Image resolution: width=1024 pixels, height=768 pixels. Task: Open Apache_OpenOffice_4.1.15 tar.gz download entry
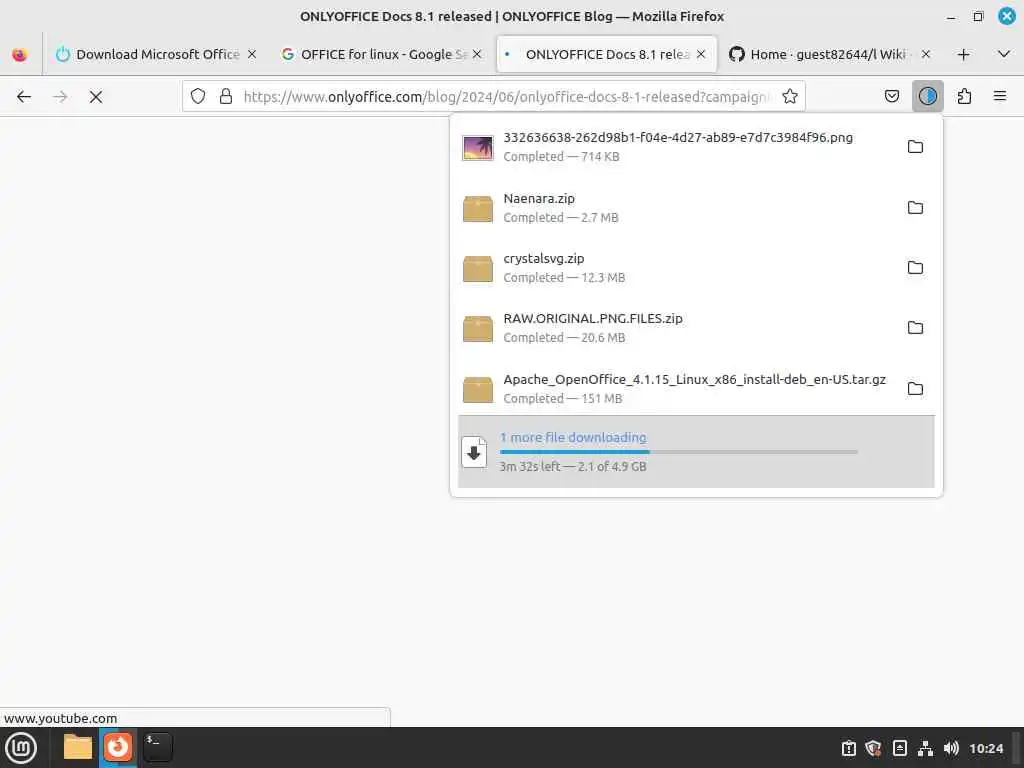tap(677, 389)
